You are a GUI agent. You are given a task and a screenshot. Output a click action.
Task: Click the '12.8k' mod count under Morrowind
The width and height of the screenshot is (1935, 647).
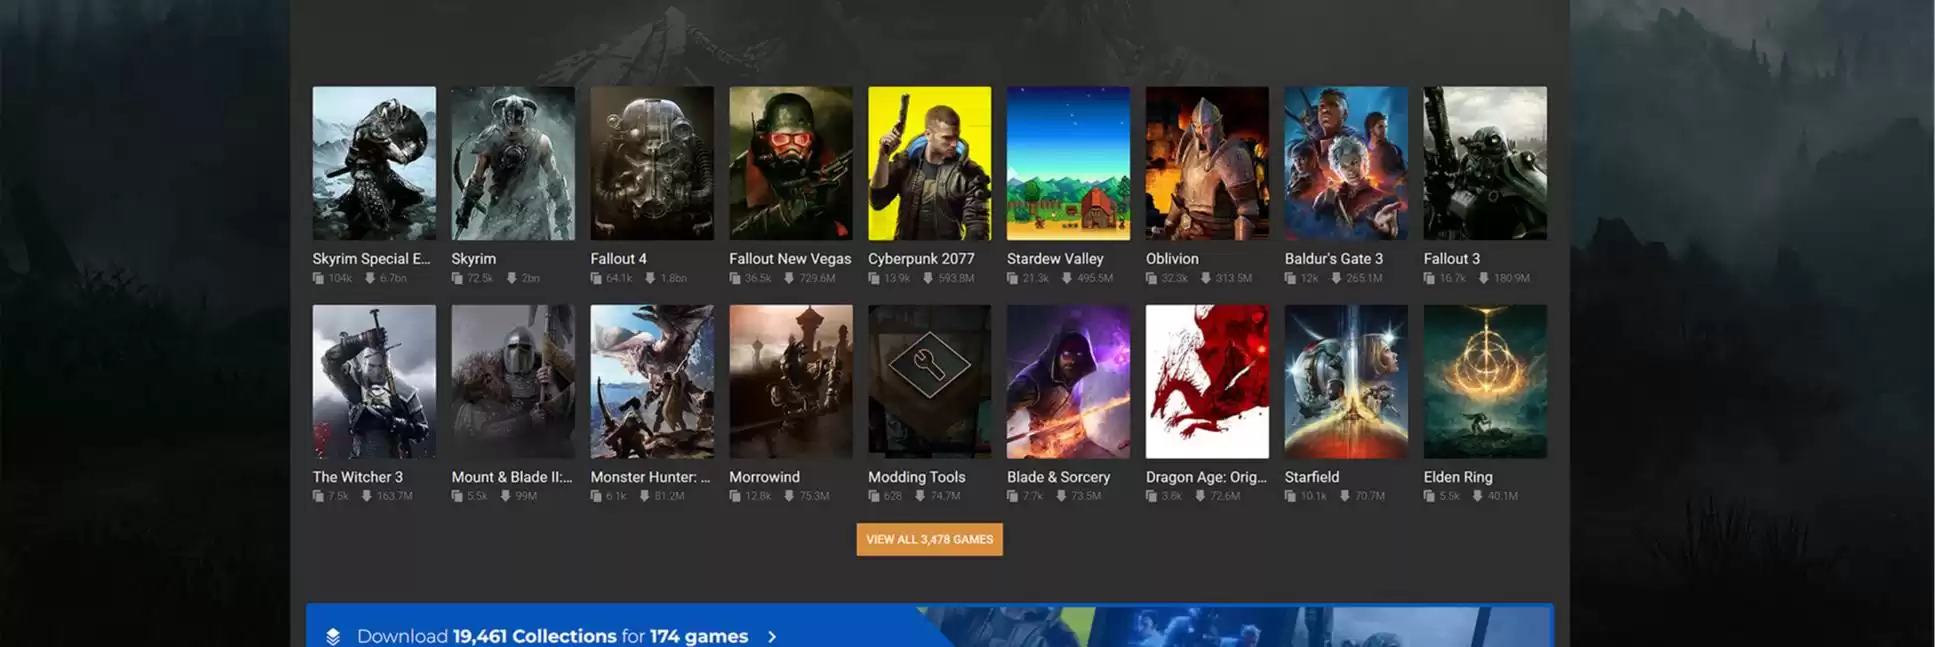coord(758,496)
